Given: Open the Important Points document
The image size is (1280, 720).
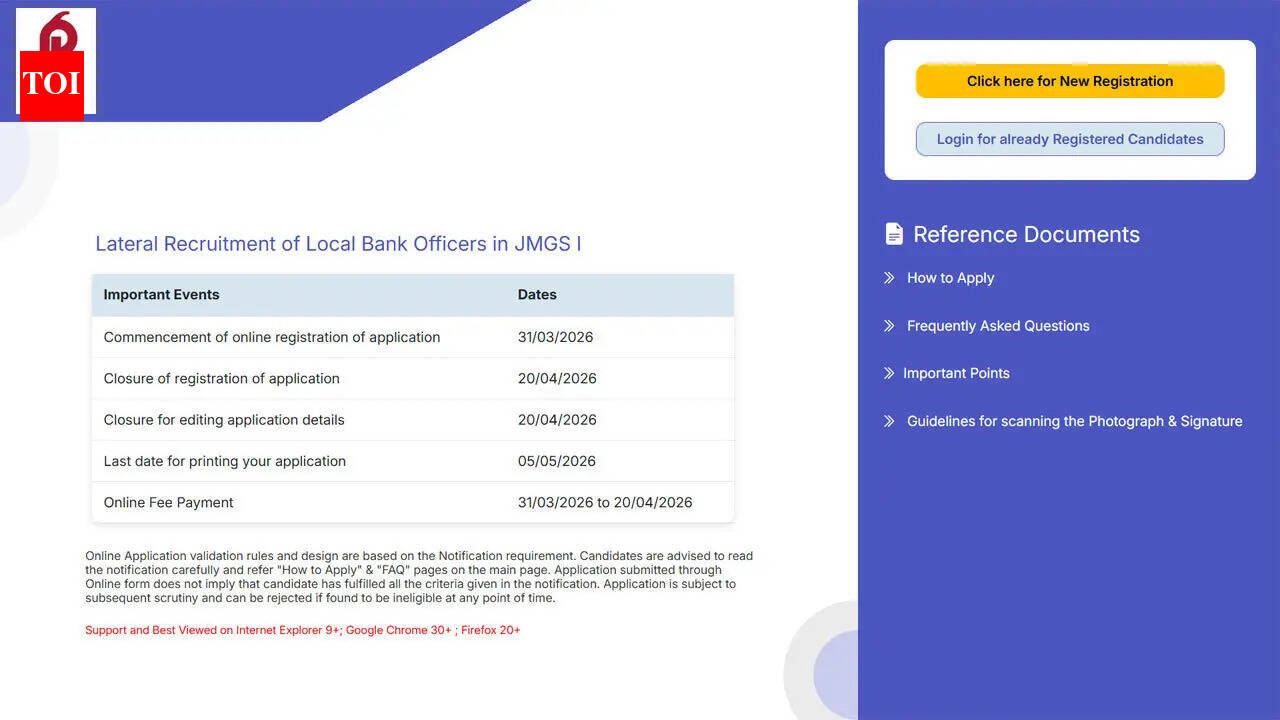Looking at the screenshot, I should (955, 373).
